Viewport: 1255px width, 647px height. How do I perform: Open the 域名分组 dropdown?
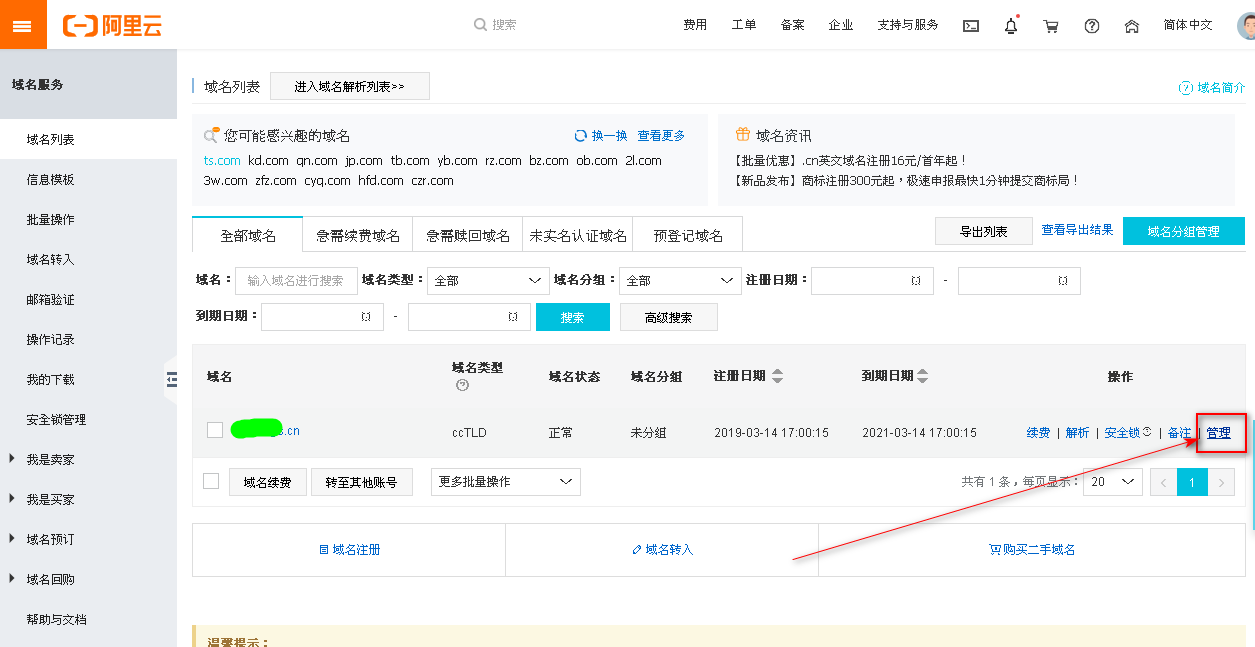[679, 280]
